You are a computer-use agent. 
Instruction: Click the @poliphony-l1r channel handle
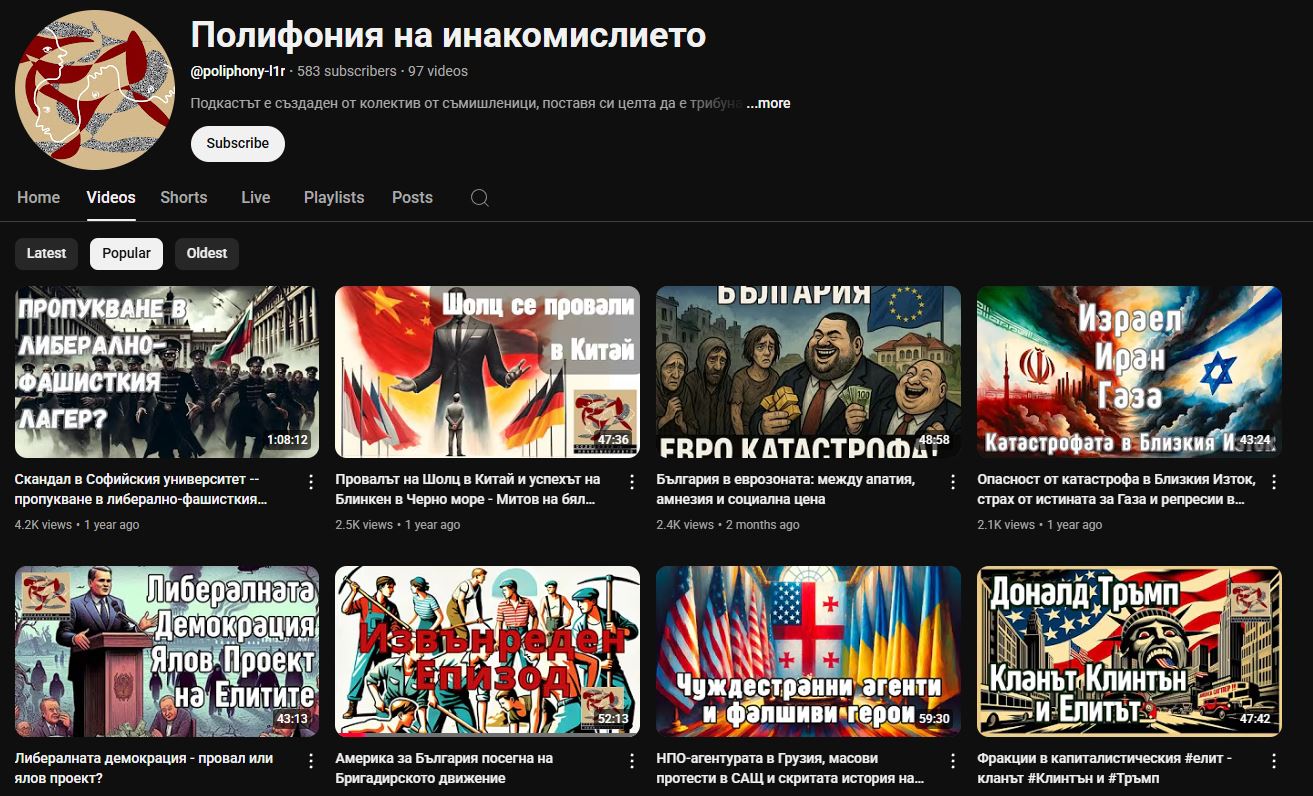point(238,71)
